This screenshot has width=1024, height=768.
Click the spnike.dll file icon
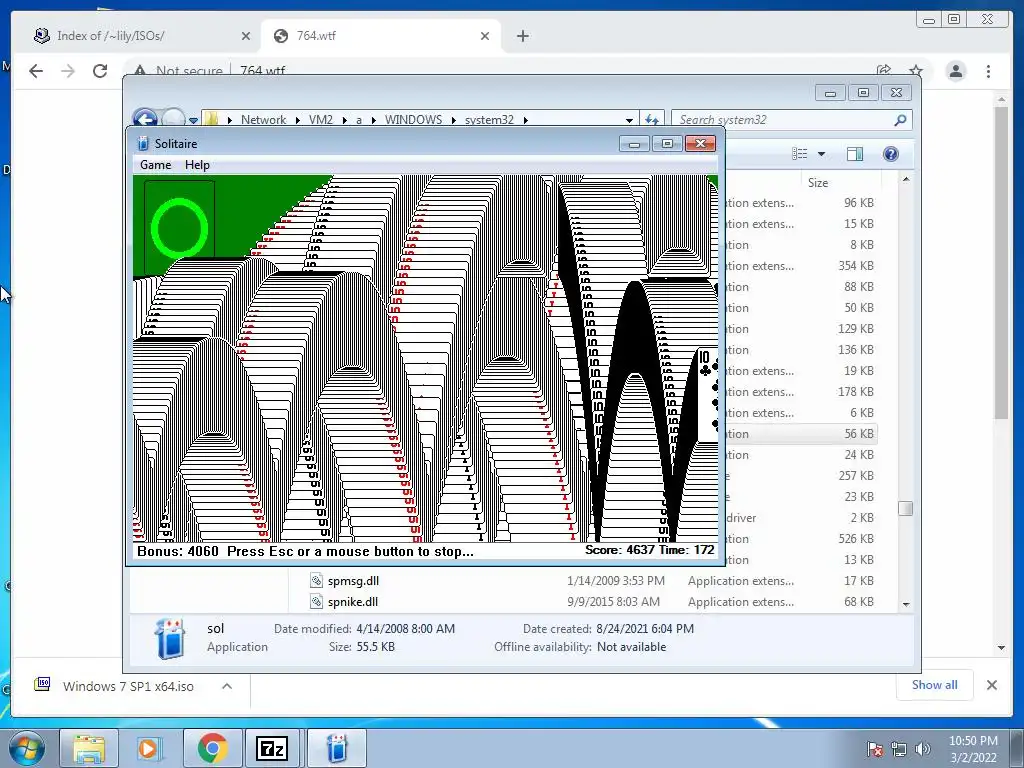[x=316, y=601]
